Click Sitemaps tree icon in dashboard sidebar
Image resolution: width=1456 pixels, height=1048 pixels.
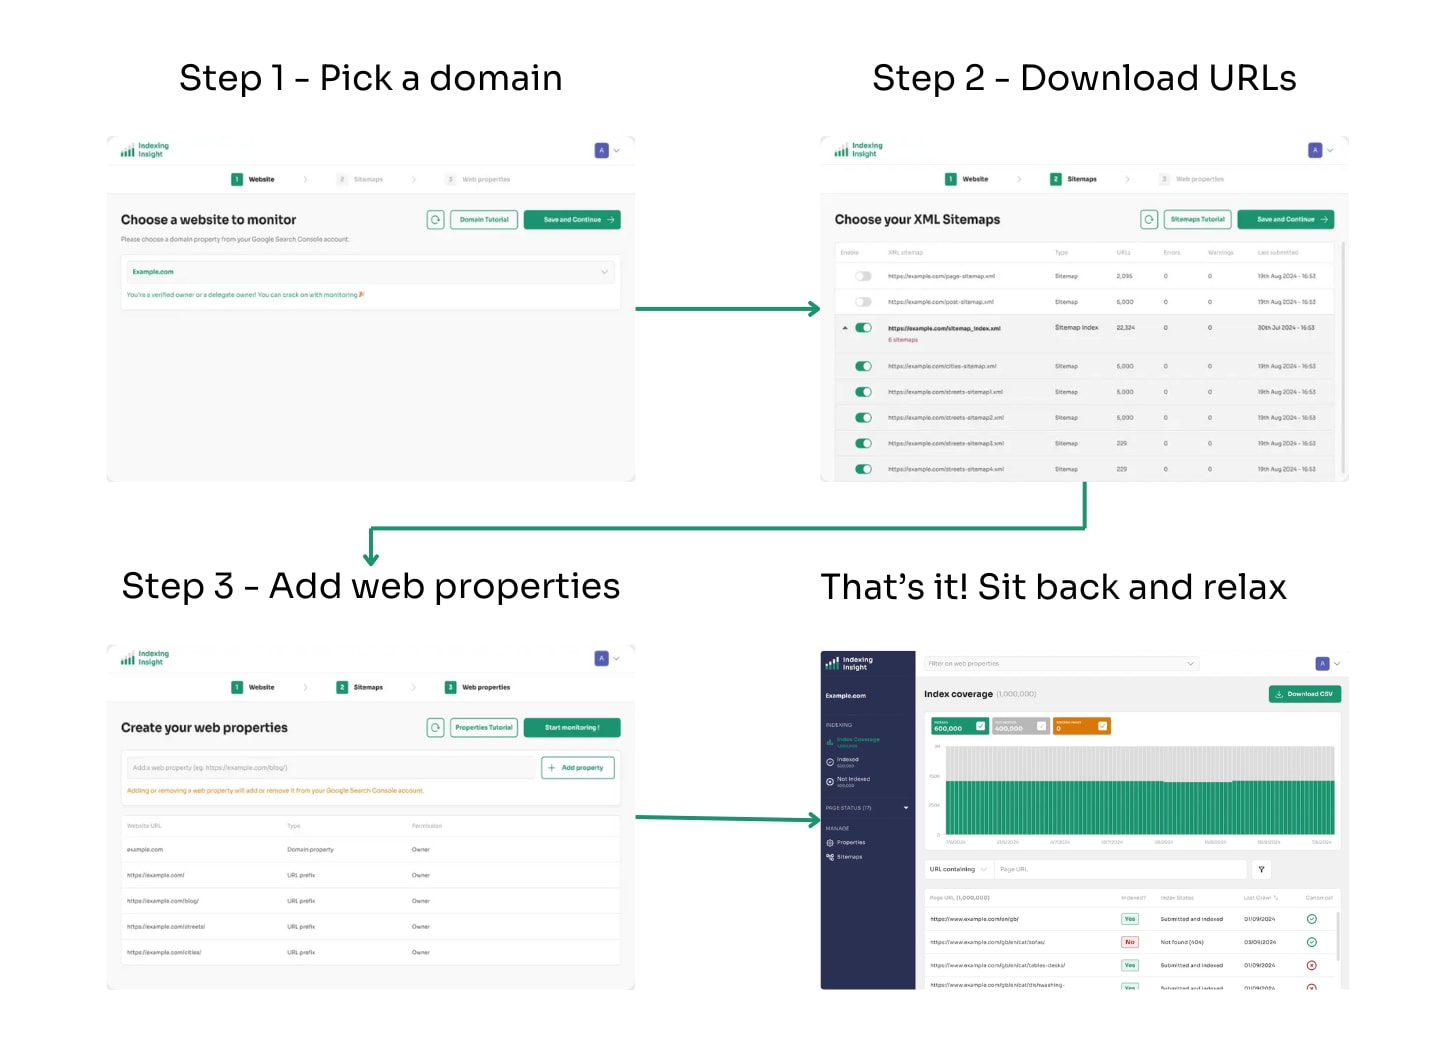click(830, 857)
